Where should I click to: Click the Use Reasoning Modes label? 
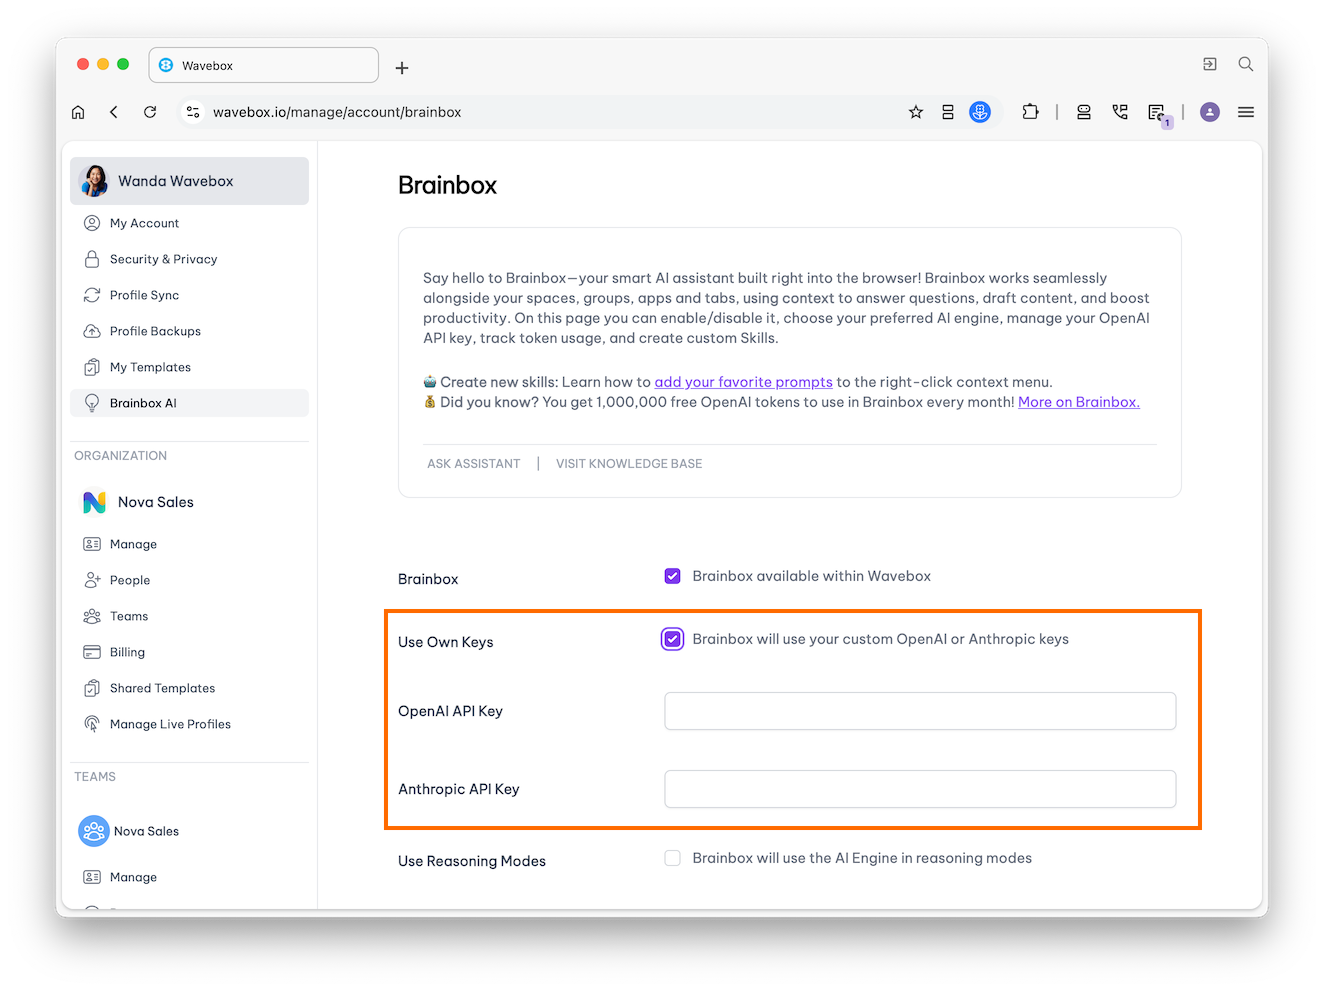click(x=472, y=861)
